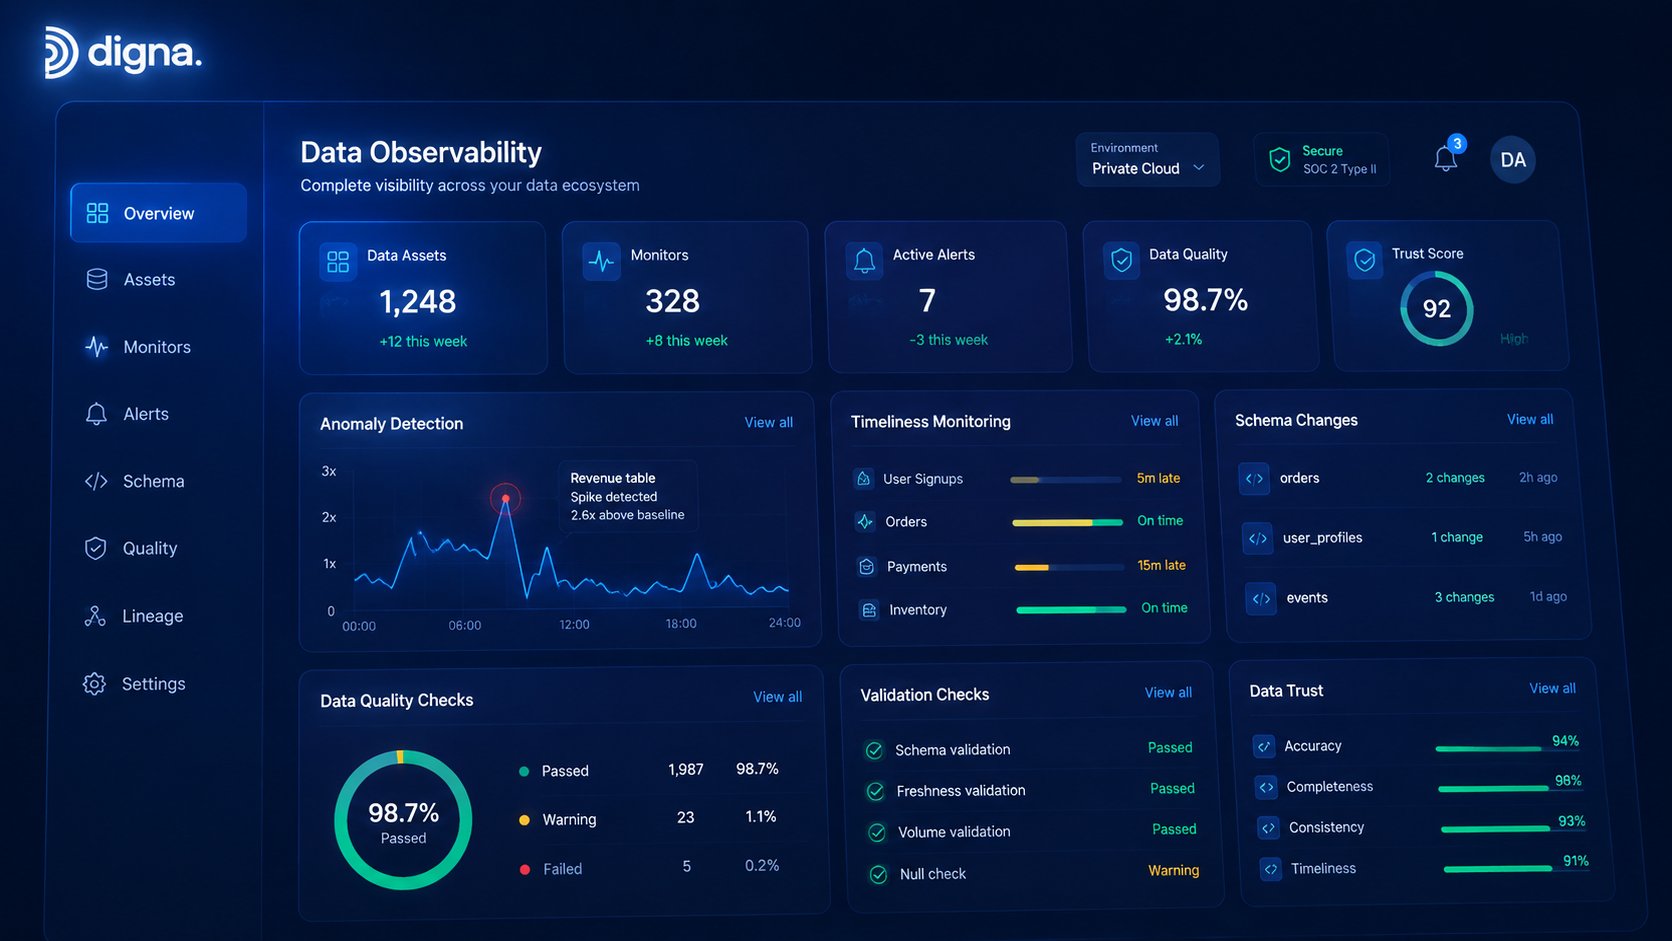Click the '3 changes' text for events

tap(1465, 597)
